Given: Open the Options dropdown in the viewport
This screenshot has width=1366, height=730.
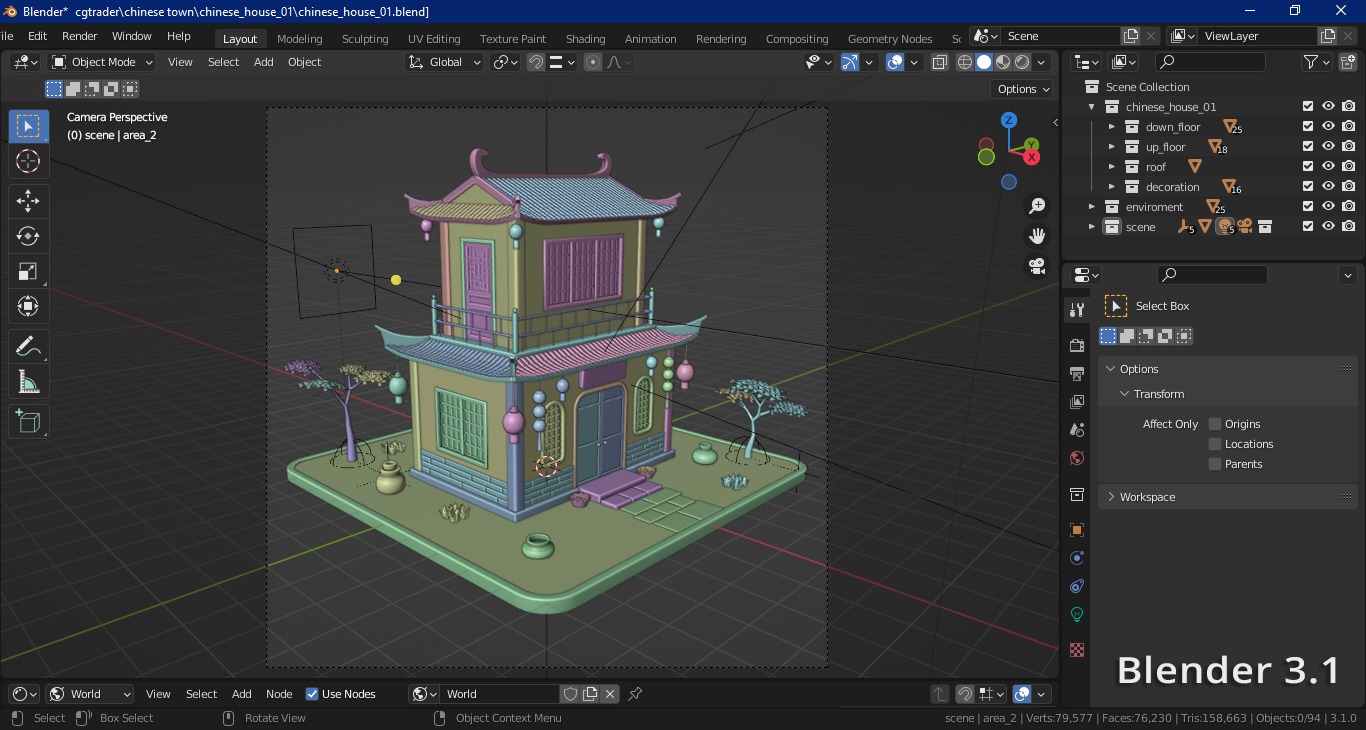Looking at the screenshot, I should tap(1023, 89).
